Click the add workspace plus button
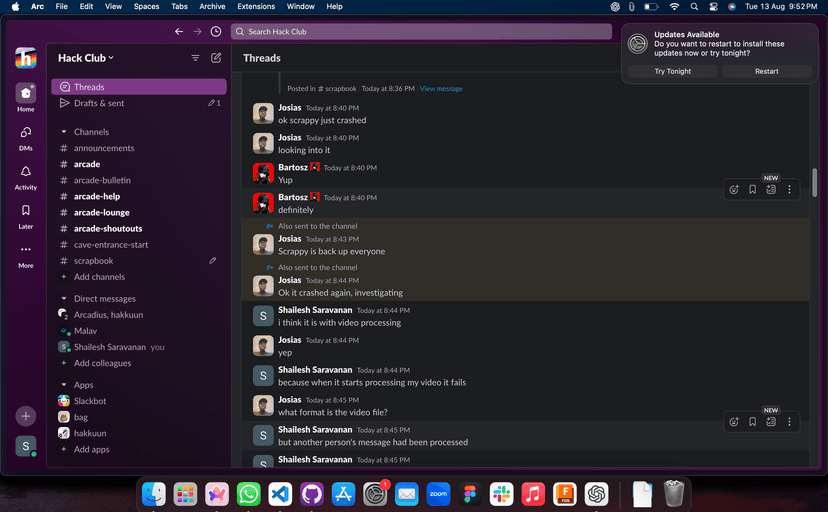This screenshot has width=828, height=512. coord(26,416)
